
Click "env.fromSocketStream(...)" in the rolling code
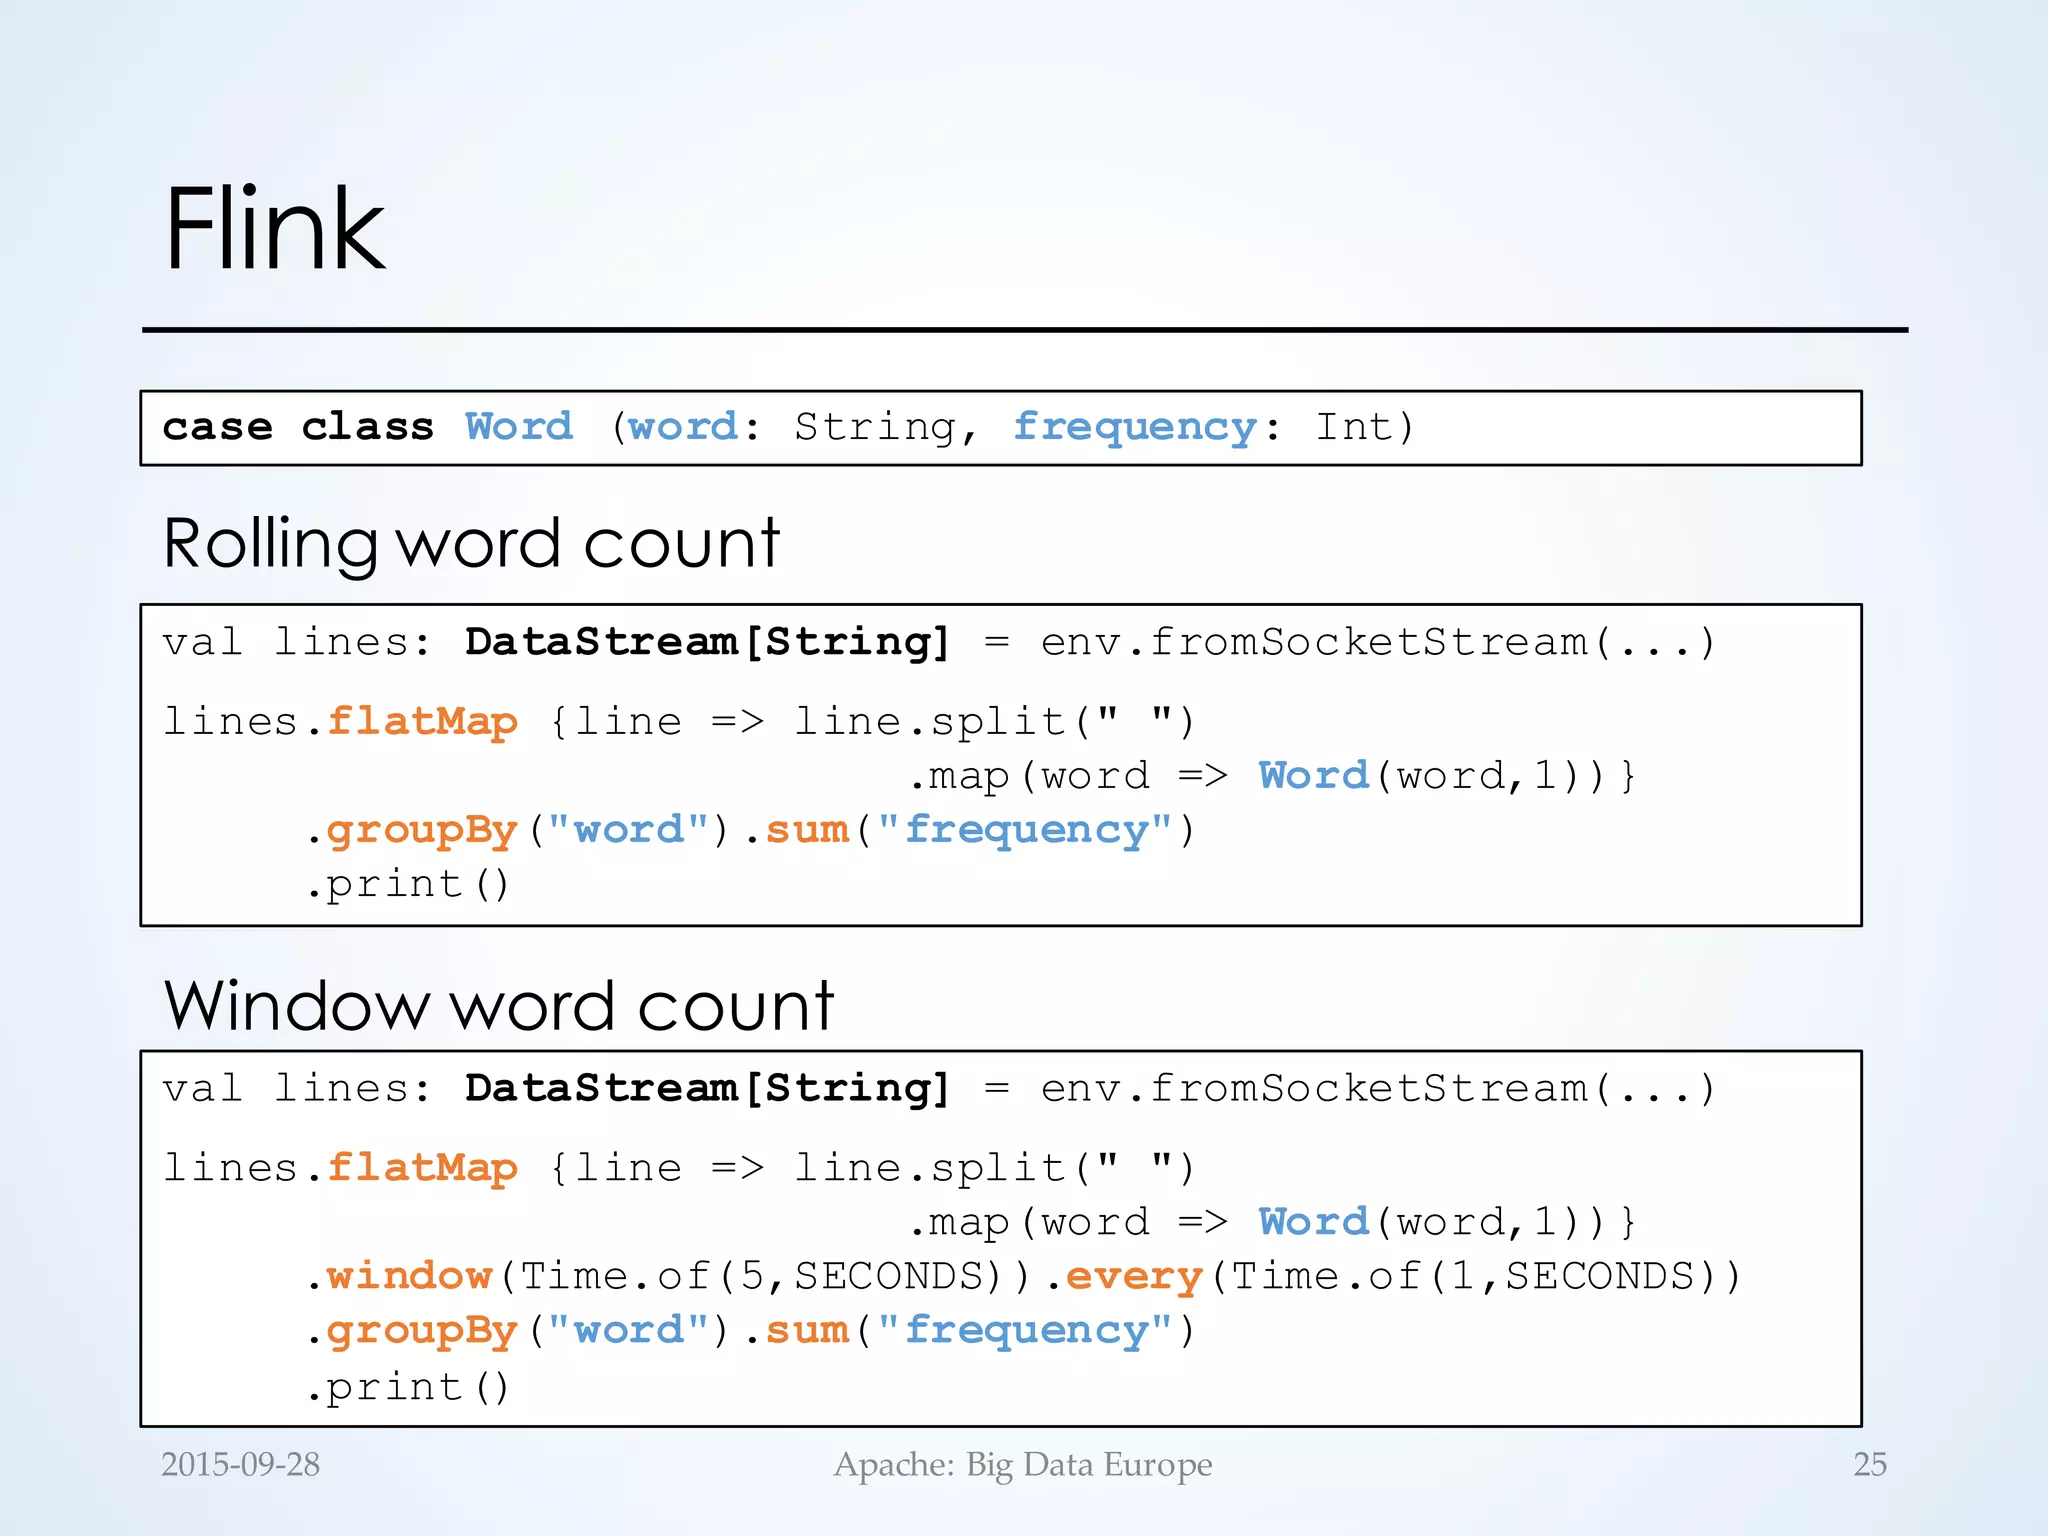[x=1378, y=642]
